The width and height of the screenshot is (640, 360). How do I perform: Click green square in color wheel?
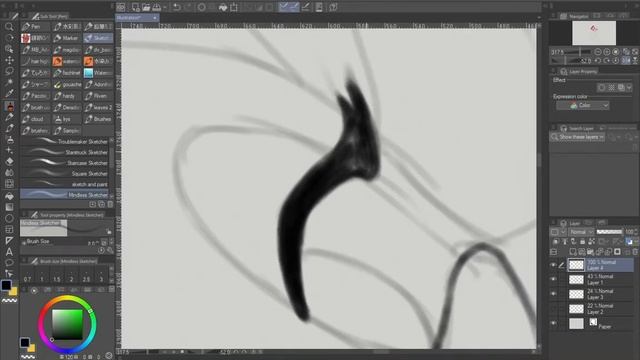coord(67,324)
